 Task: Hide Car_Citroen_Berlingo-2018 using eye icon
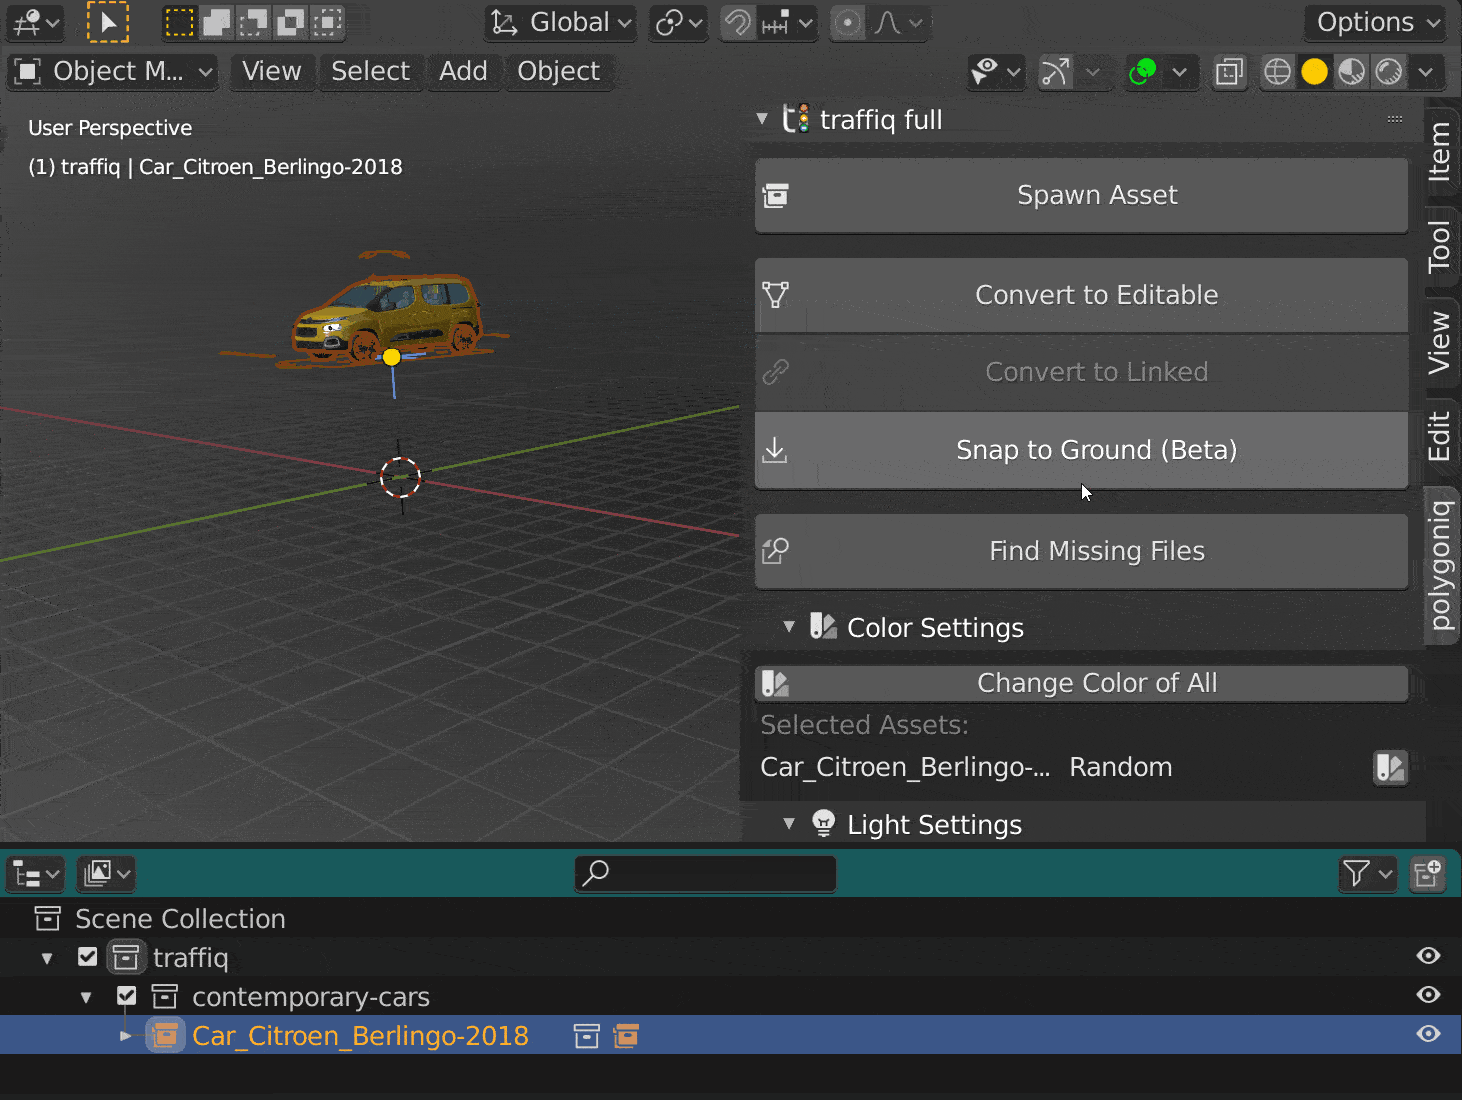point(1428,1034)
